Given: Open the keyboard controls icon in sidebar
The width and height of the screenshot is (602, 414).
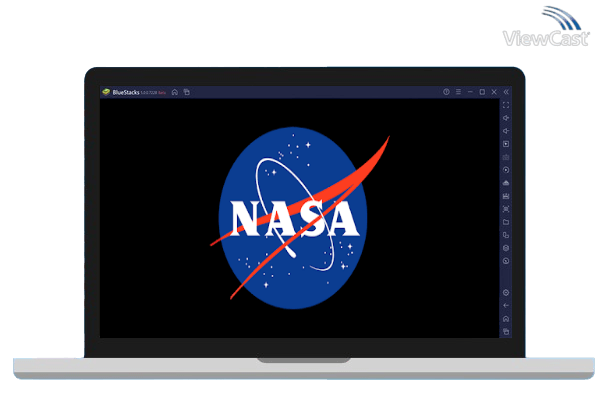Looking at the screenshot, I should 506,157.
